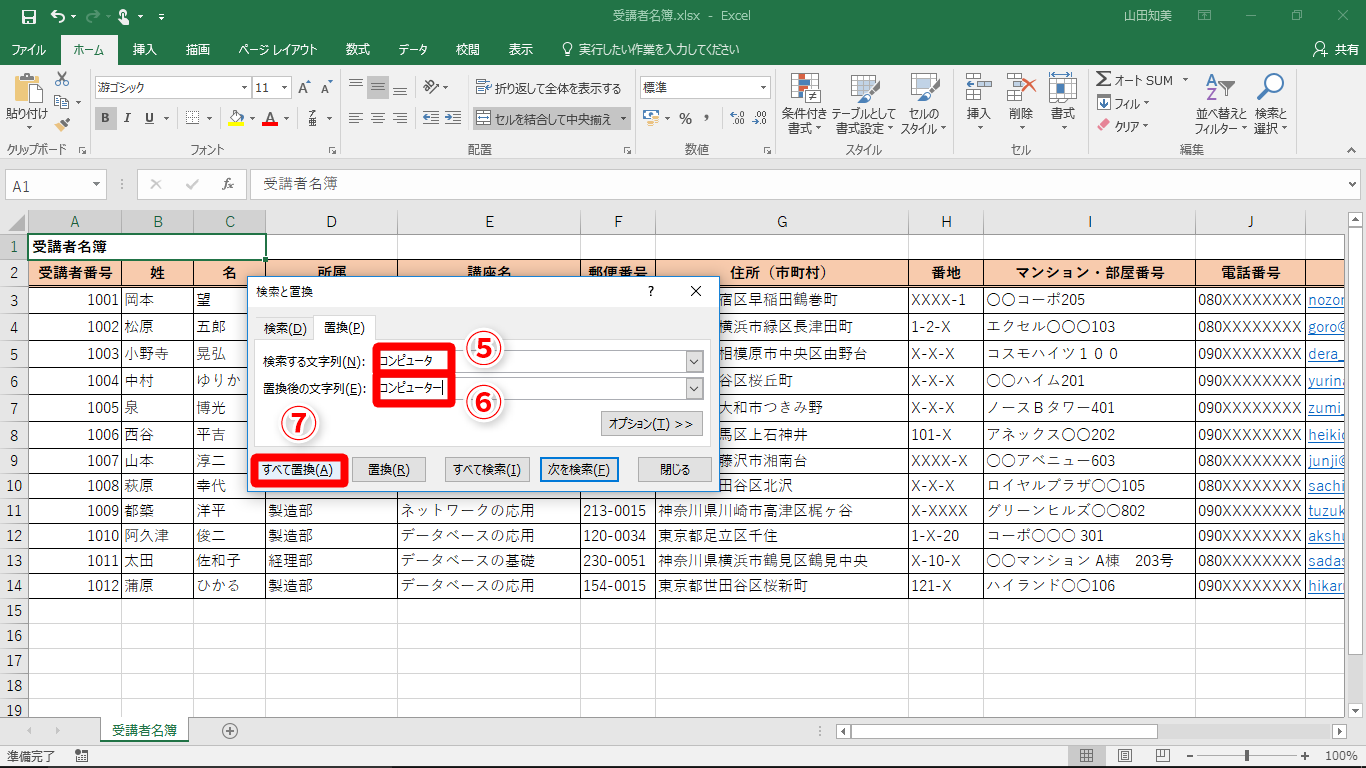Adjust the zoom slider in status bar
The image size is (1366, 768).
[x=1246, y=756]
